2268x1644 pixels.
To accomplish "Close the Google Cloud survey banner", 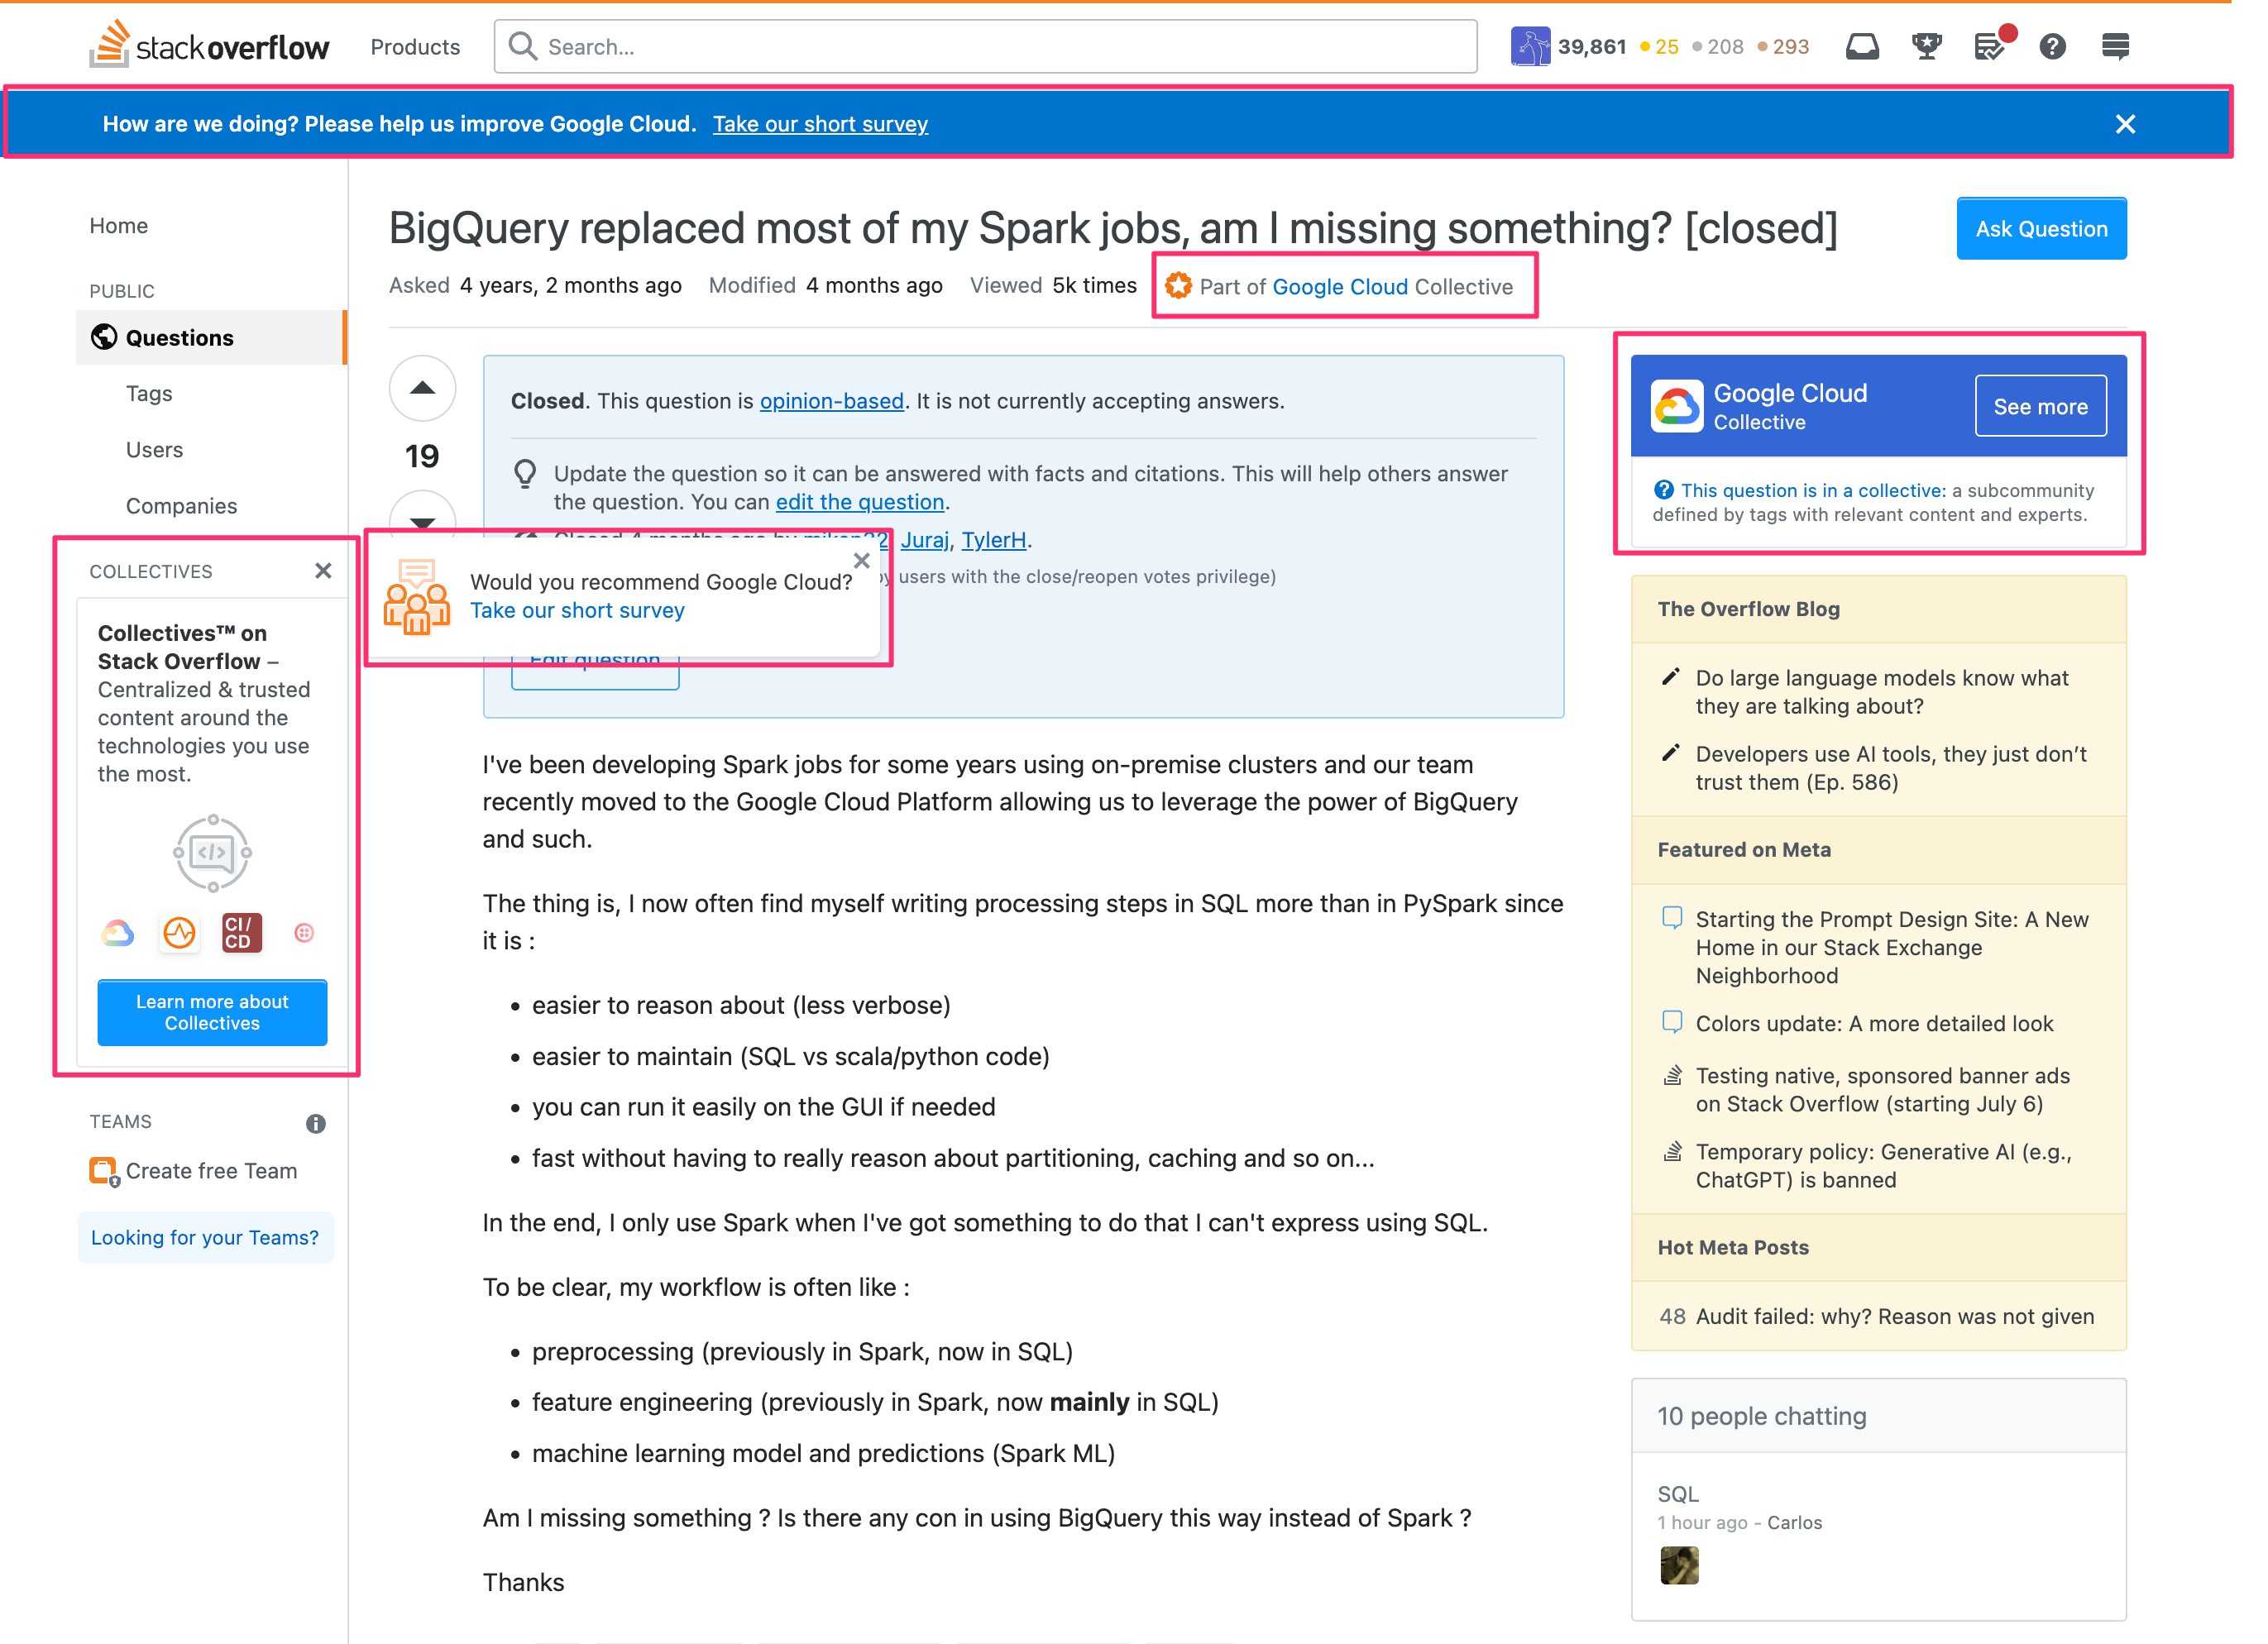I will pos(2127,123).
